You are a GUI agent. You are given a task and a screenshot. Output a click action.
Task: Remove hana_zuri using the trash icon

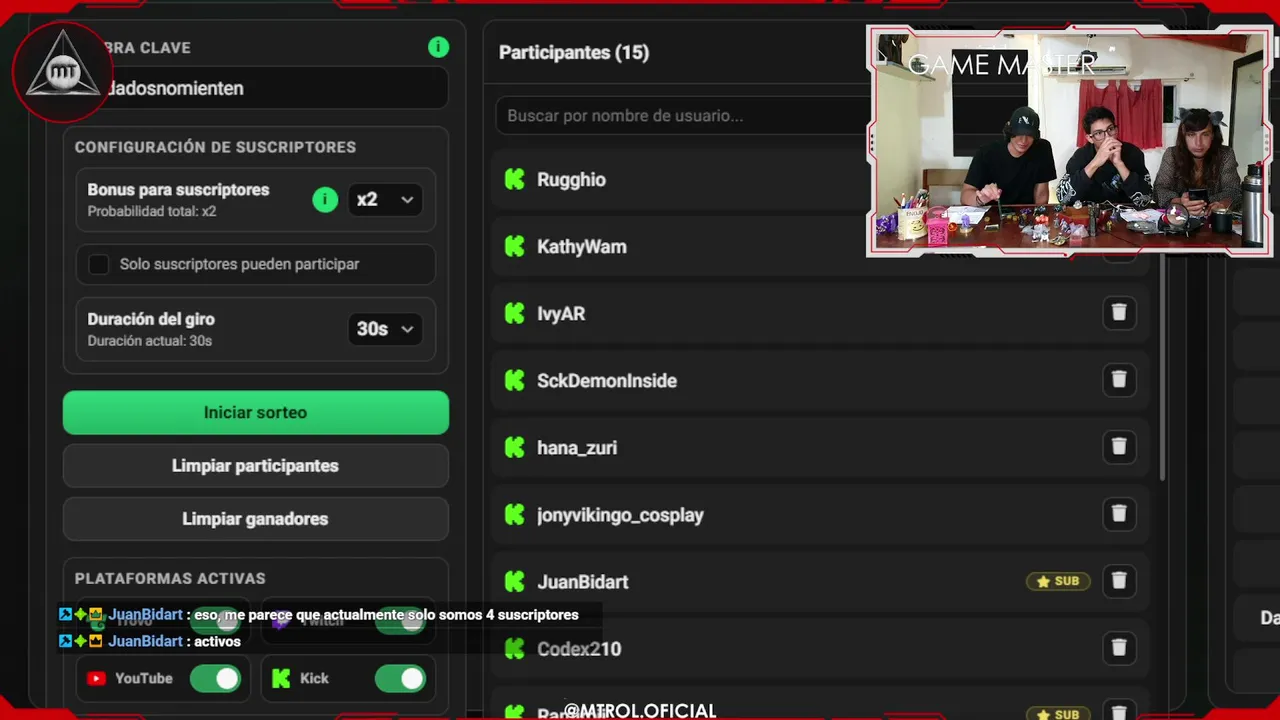1119,446
